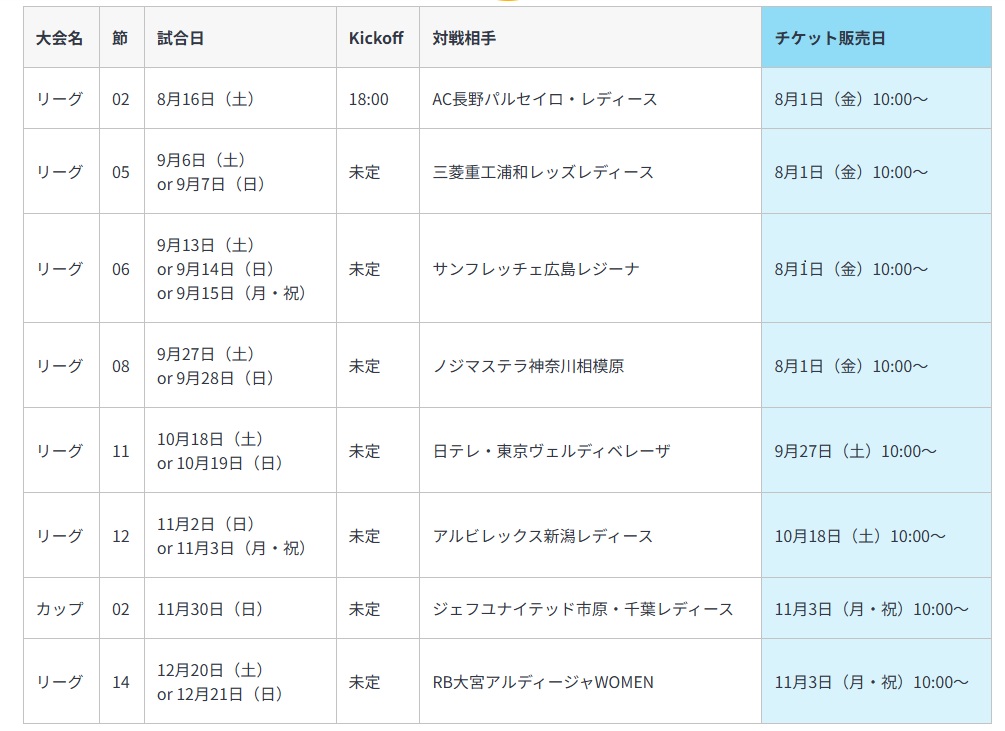Select 三菱重工浦和レッズレディース opponent cell

click(x=543, y=172)
